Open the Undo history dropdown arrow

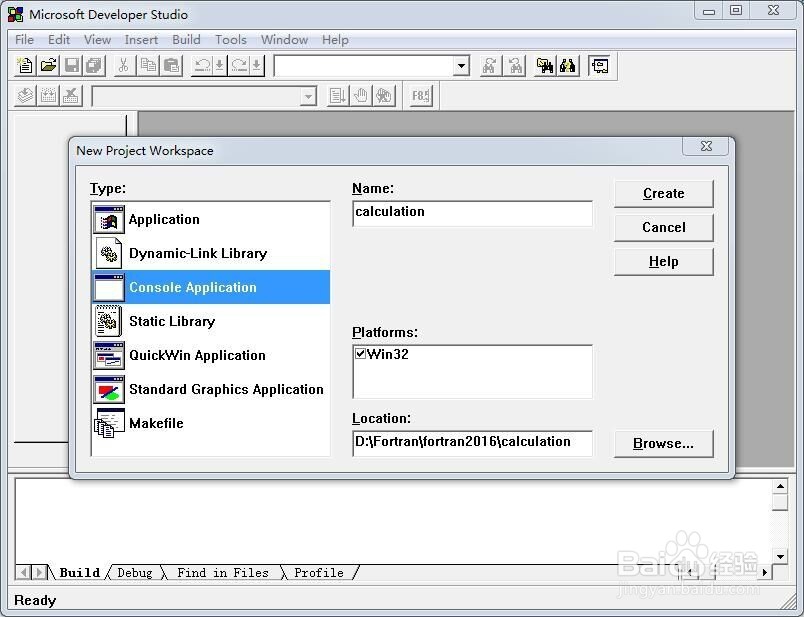click(219, 66)
